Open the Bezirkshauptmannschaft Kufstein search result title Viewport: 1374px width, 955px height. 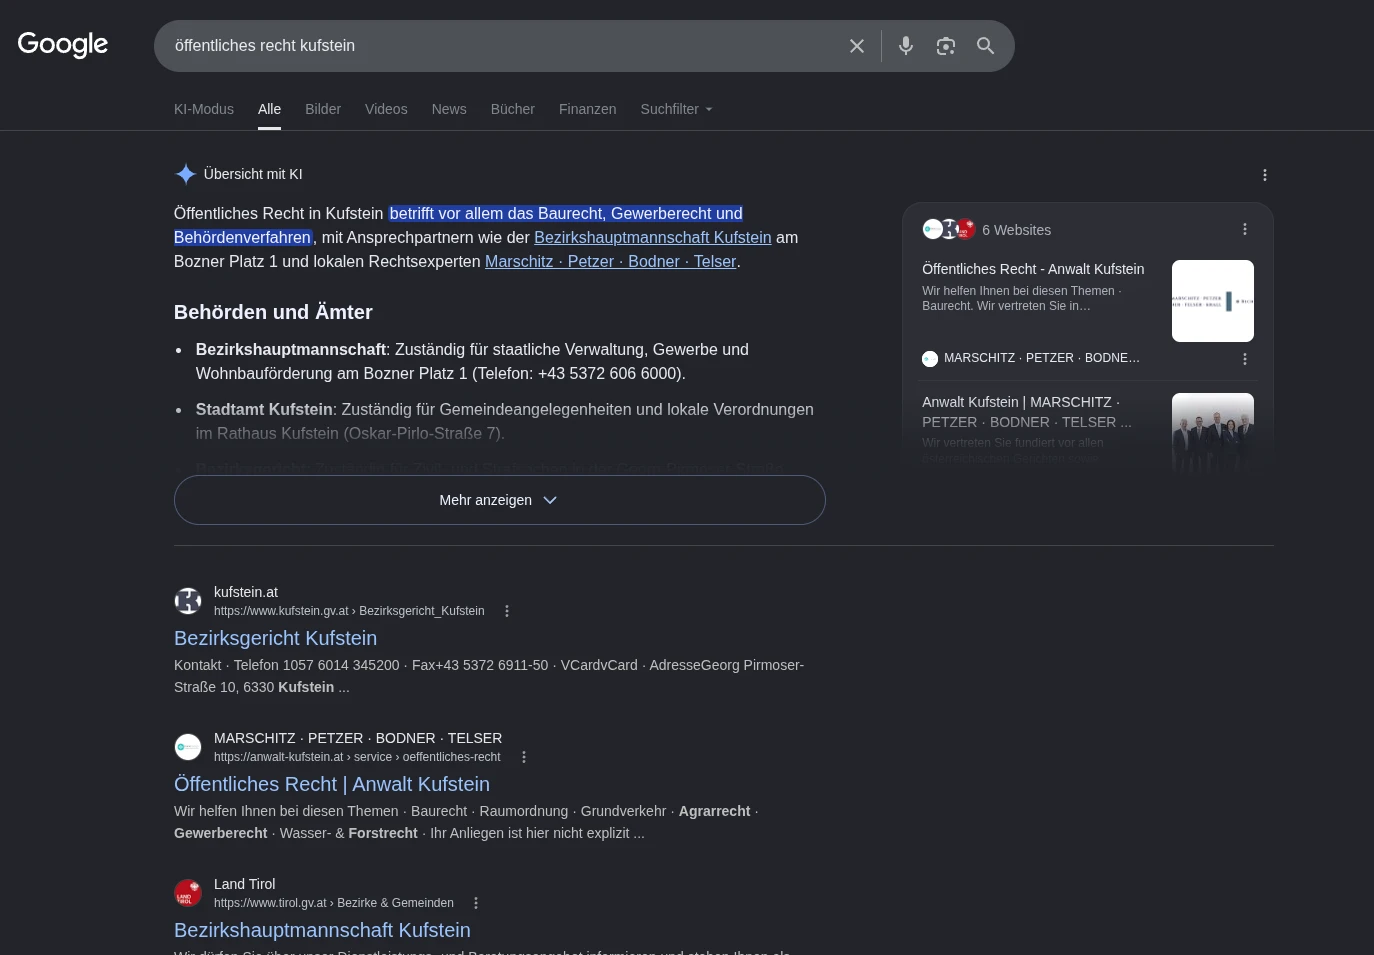(322, 930)
